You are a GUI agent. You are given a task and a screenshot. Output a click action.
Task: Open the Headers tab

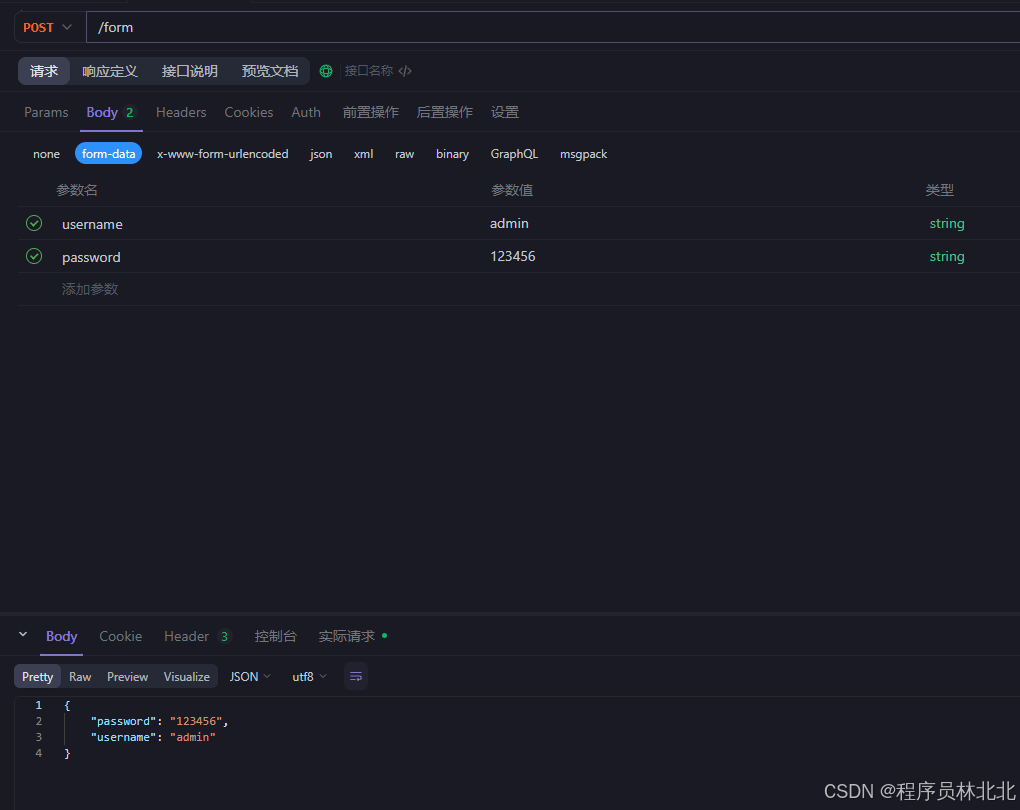pyautogui.click(x=181, y=113)
